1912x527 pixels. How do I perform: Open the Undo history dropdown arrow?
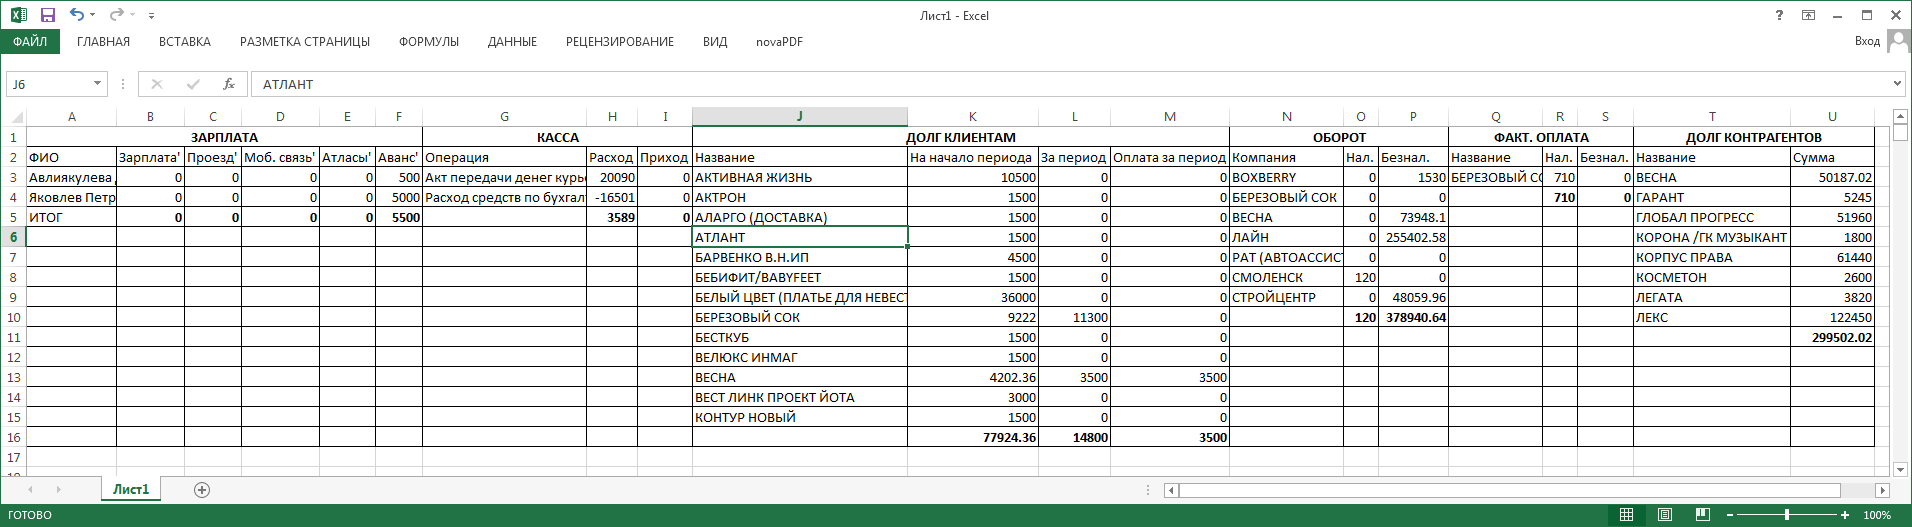click(x=93, y=16)
